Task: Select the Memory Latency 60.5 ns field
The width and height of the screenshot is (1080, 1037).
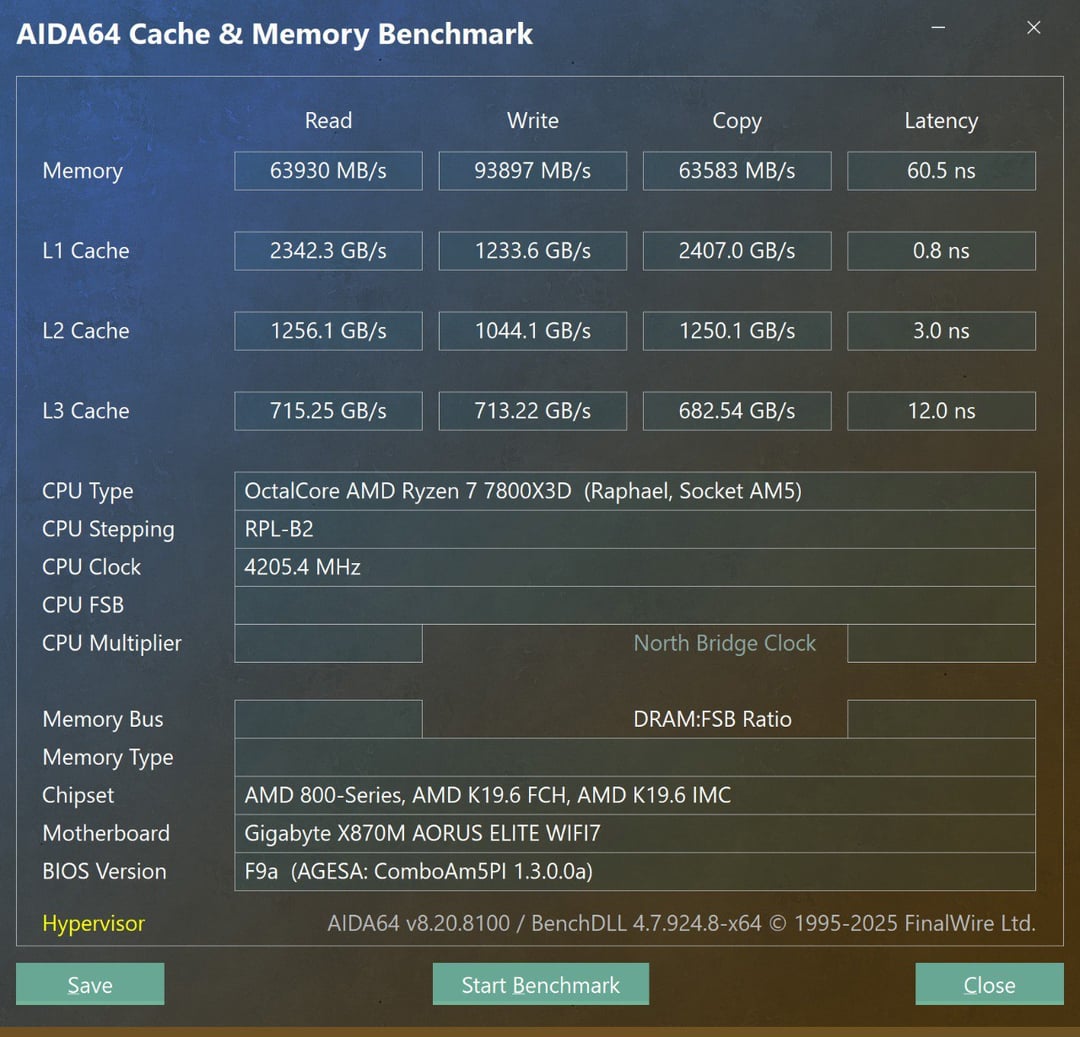Action: point(940,171)
